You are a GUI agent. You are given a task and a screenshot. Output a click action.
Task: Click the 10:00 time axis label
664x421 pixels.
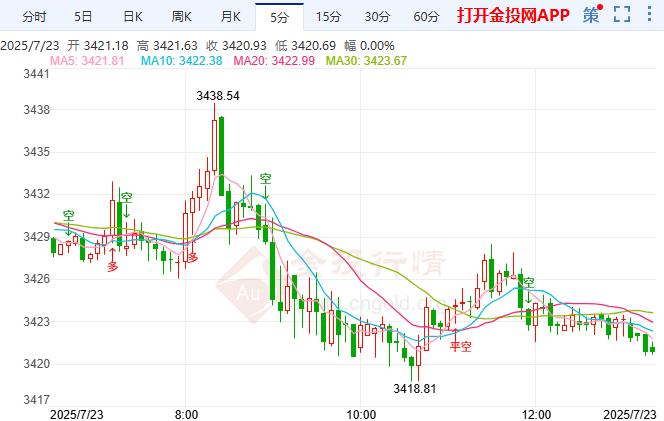[361, 415]
